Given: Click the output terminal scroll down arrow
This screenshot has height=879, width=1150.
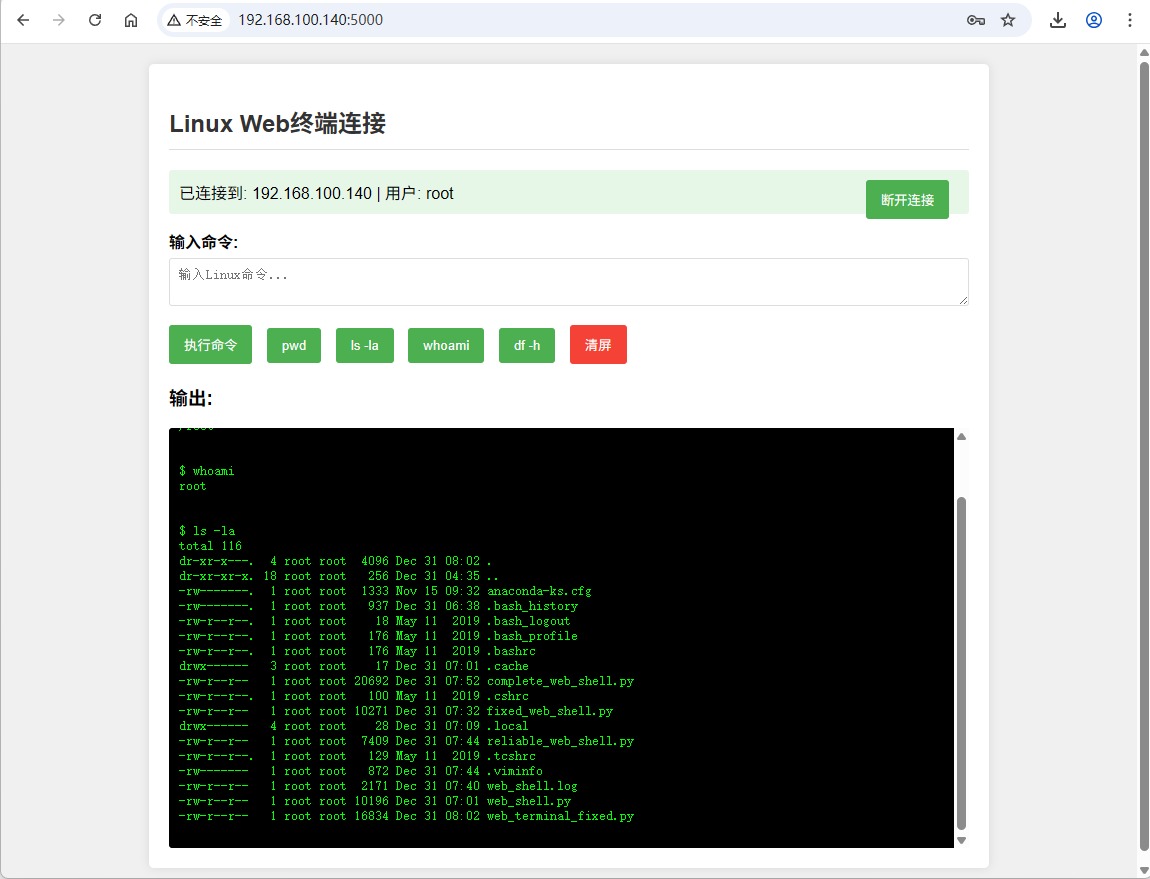Looking at the screenshot, I should point(961,840).
